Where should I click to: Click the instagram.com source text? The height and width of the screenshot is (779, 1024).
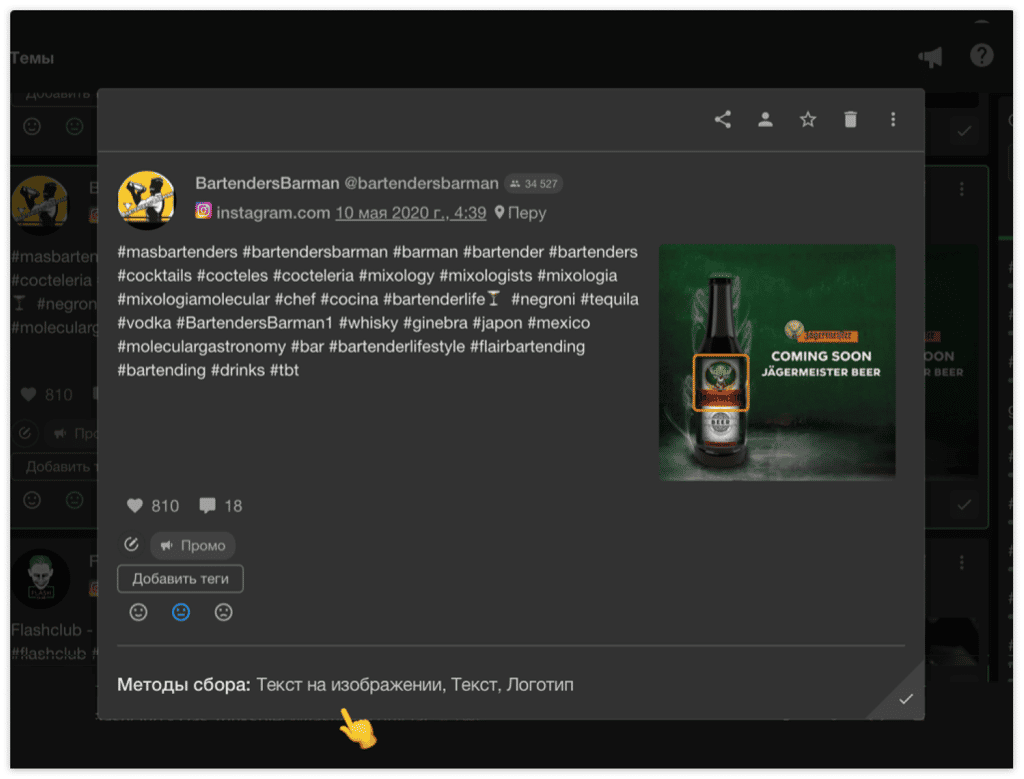pos(273,213)
